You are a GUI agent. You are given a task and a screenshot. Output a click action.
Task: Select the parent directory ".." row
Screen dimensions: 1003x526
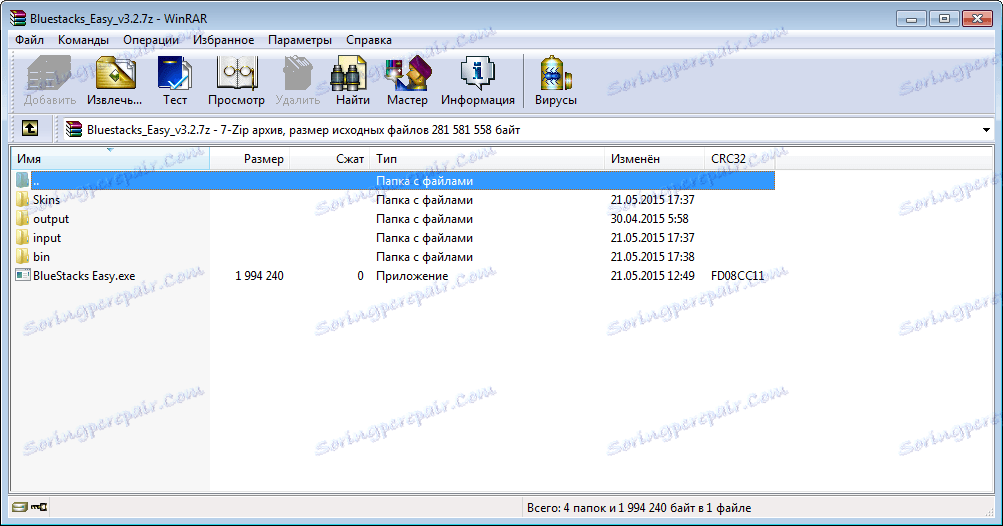[393, 180]
